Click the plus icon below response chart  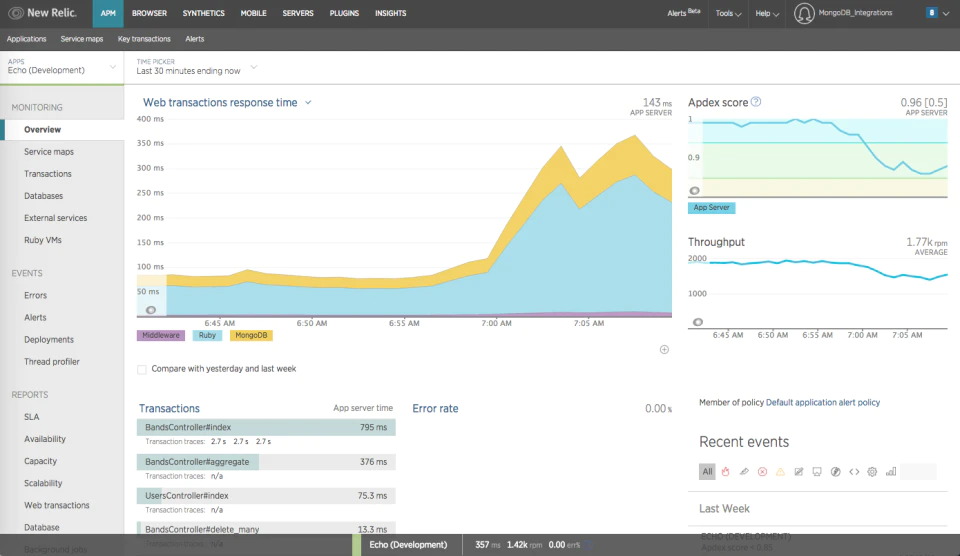(664, 350)
